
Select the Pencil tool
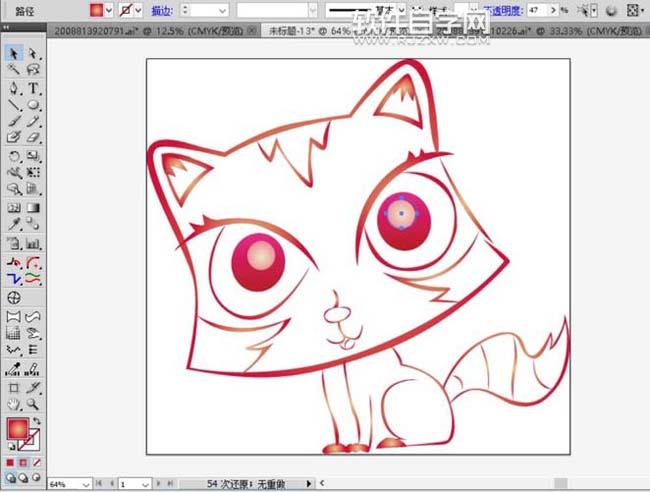point(33,121)
